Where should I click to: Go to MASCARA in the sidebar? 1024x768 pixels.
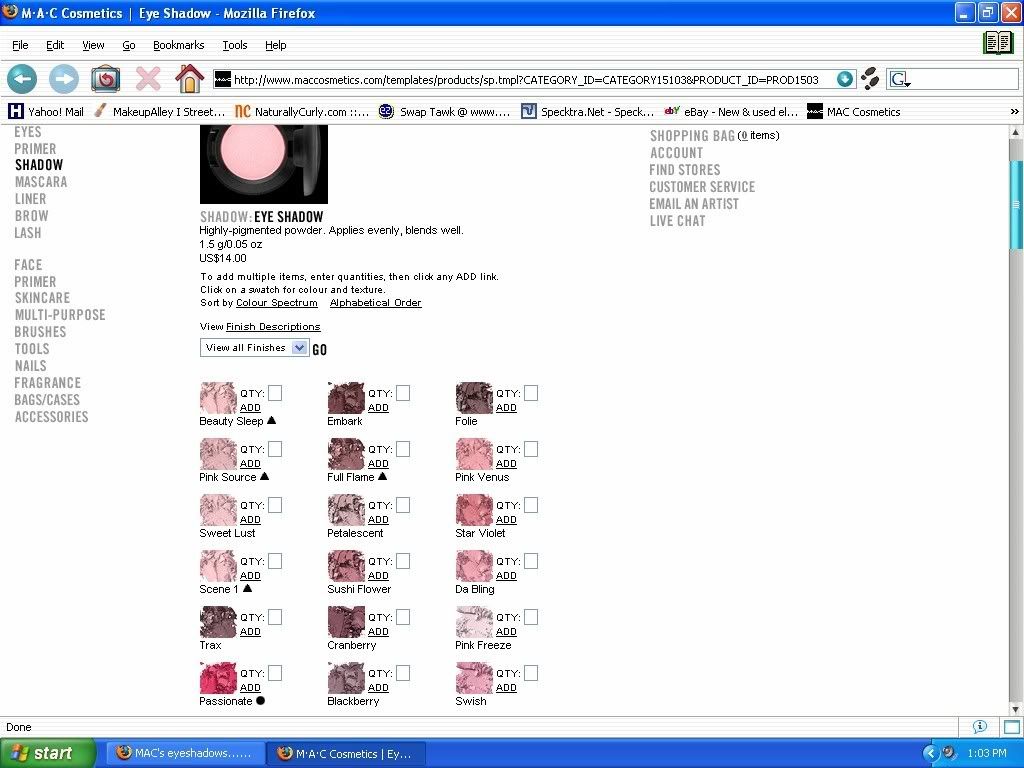(x=41, y=182)
